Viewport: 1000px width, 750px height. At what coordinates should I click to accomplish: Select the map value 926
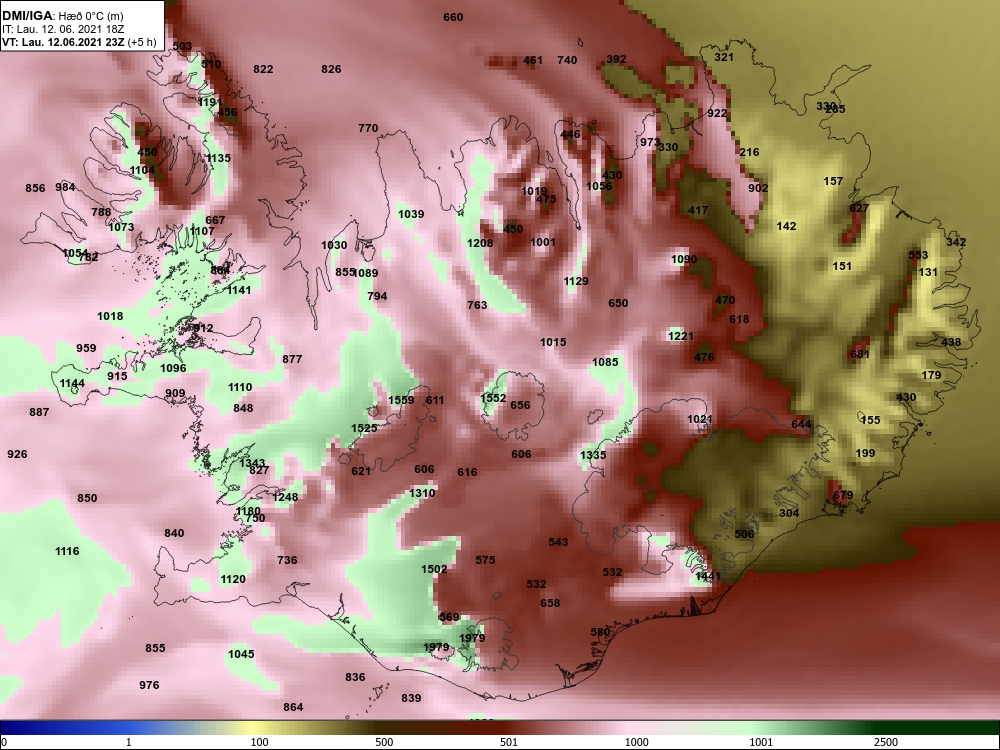tap(17, 454)
